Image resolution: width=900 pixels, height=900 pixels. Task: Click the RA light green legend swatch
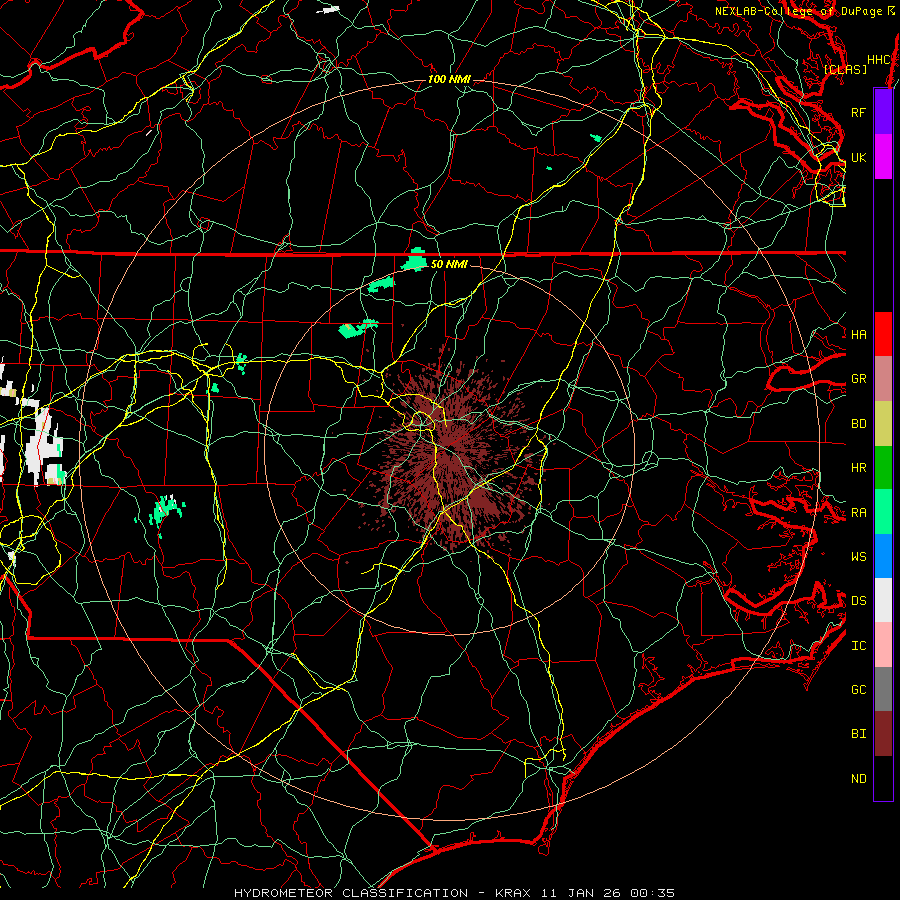pyautogui.click(x=883, y=512)
